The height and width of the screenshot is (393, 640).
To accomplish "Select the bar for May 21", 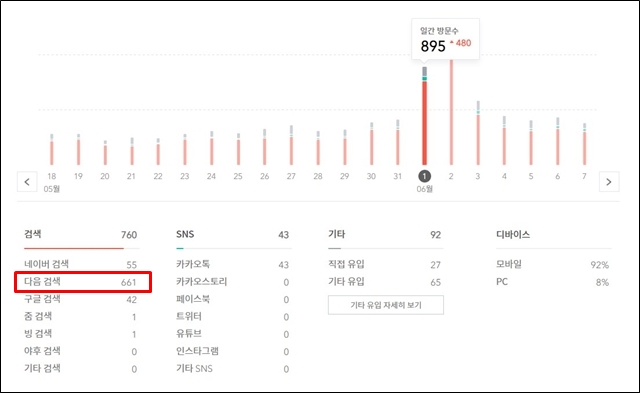I will pyautogui.click(x=132, y=151).
